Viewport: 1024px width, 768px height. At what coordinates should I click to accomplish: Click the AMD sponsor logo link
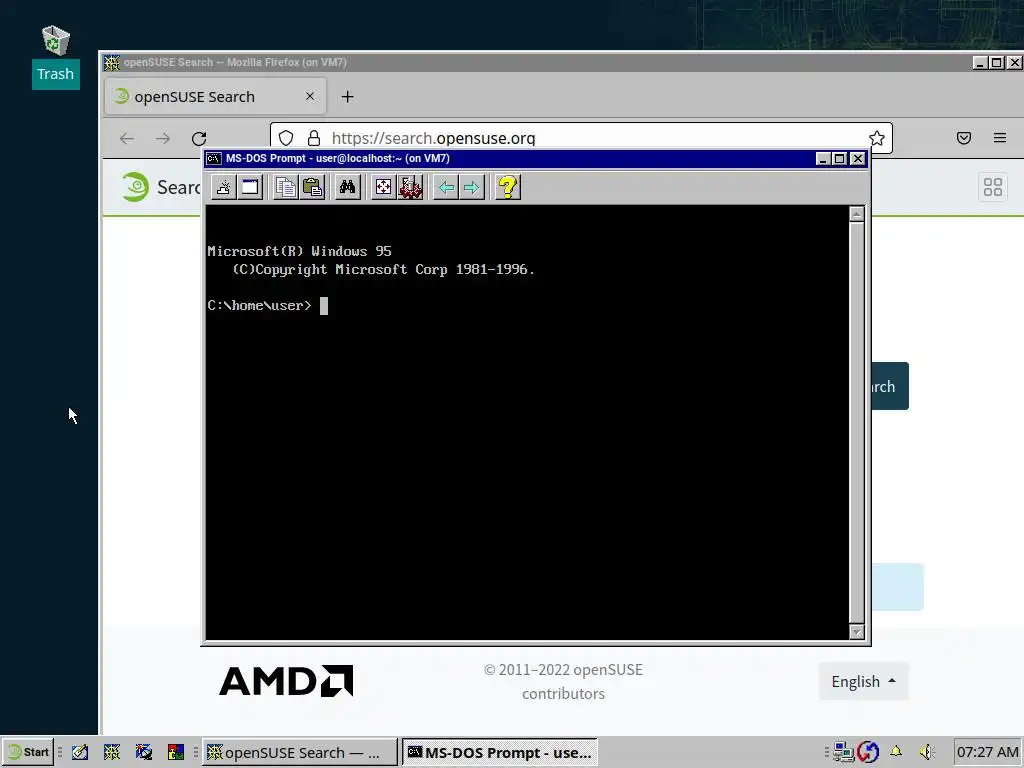pyautogui.click(x=286, y=681)
